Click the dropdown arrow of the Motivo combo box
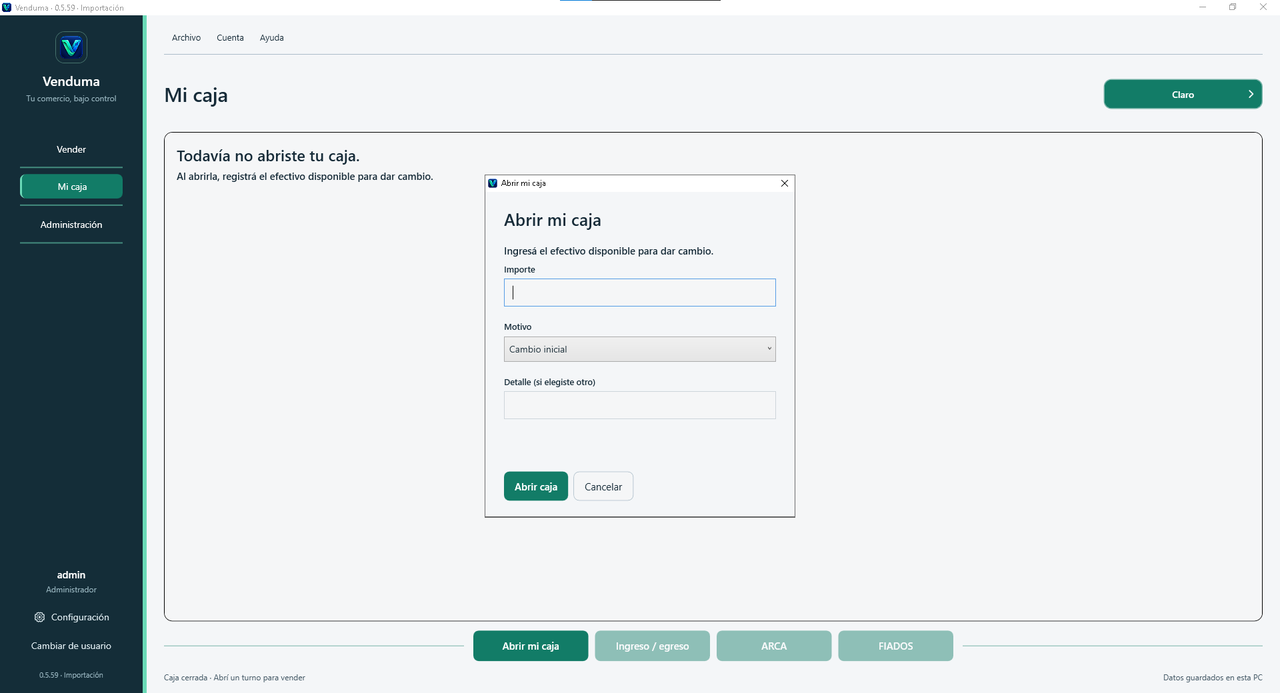This screenshot has height=693, width=1280. click(769, 349)
